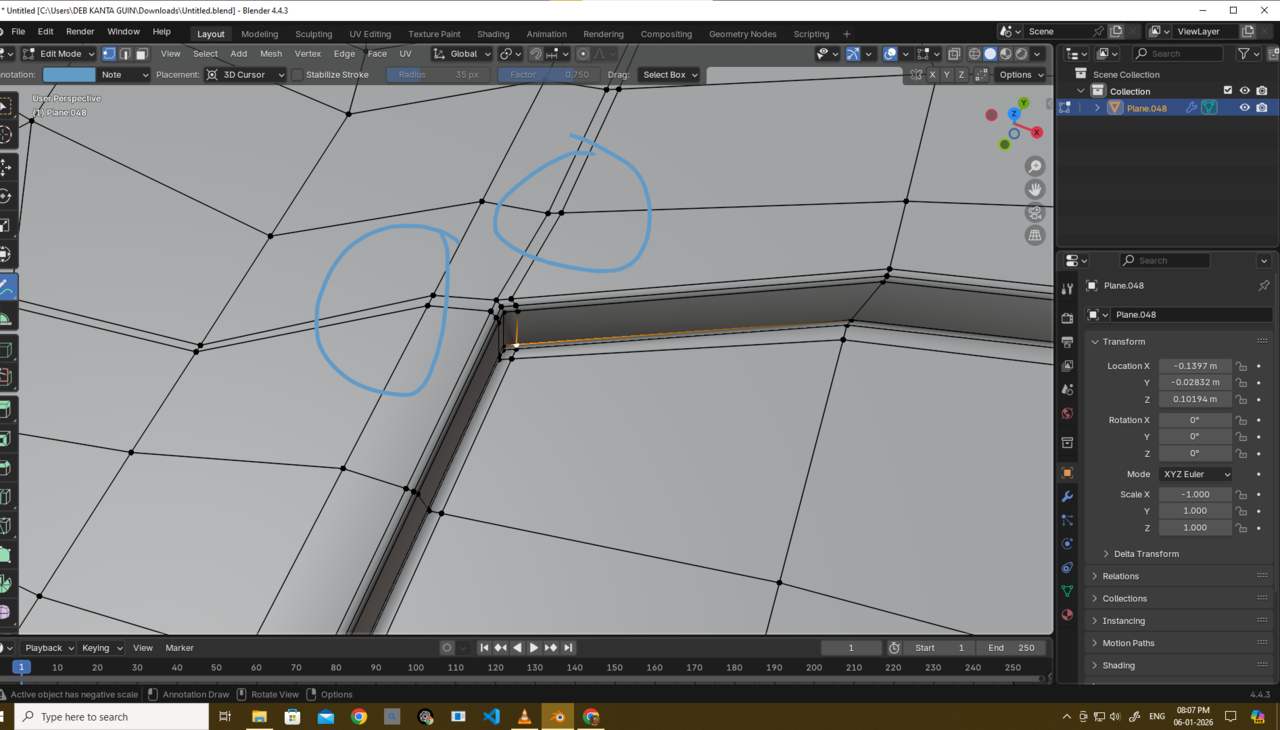Open the Object Data mesh properties tab
The image size is (1280, 730).
[1067, 591]
